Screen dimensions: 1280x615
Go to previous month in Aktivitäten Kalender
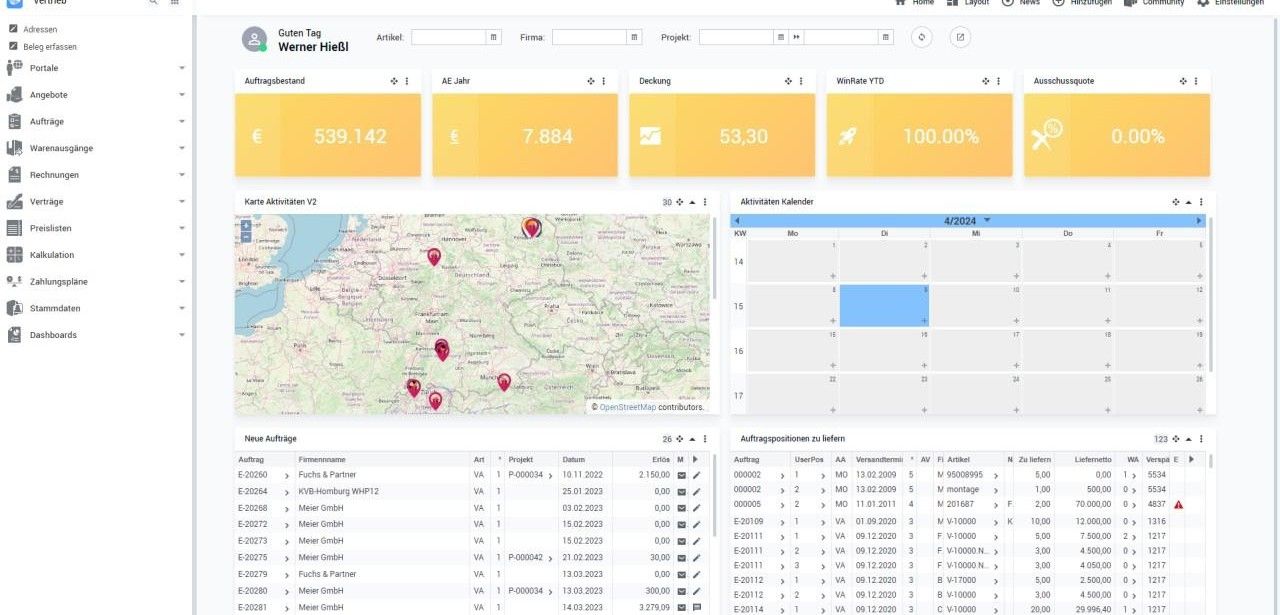pos(737,221)
